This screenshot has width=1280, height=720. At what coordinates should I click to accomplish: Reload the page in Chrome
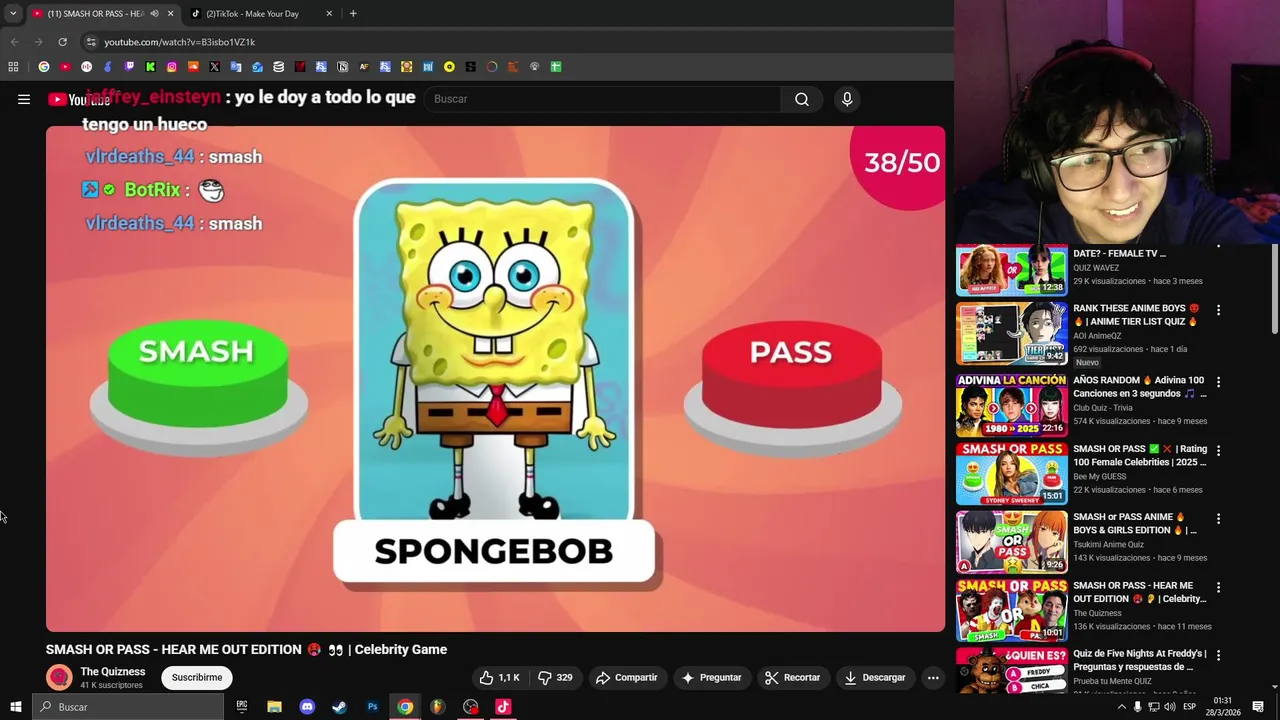click(x=62, y=42)
